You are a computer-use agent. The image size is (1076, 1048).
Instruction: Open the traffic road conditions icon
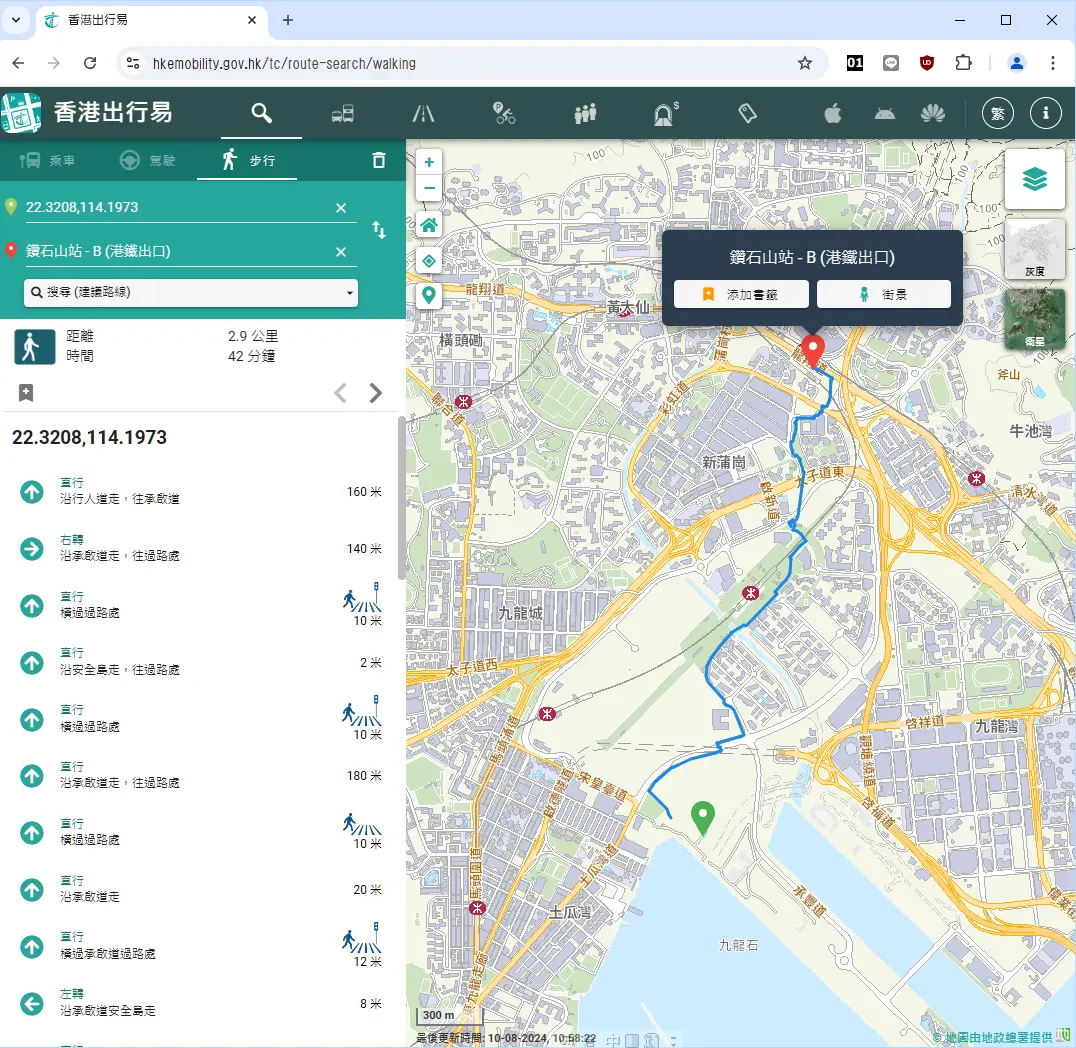point(423,113)
